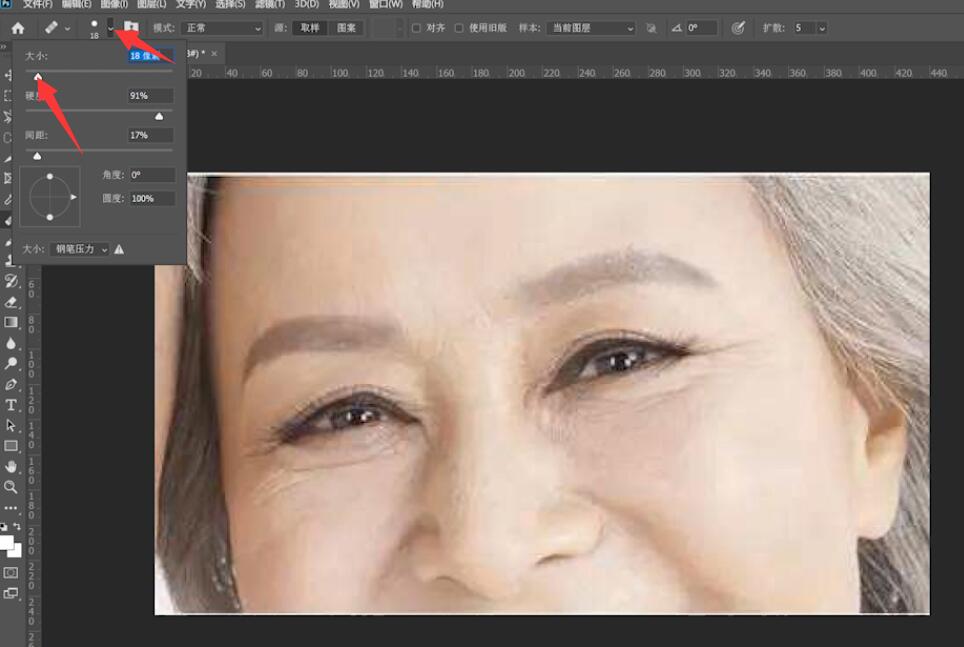This screenshot has height=647, width=964.
Task: Open the 视图(V) menu
Action: [x=344, y=4]
